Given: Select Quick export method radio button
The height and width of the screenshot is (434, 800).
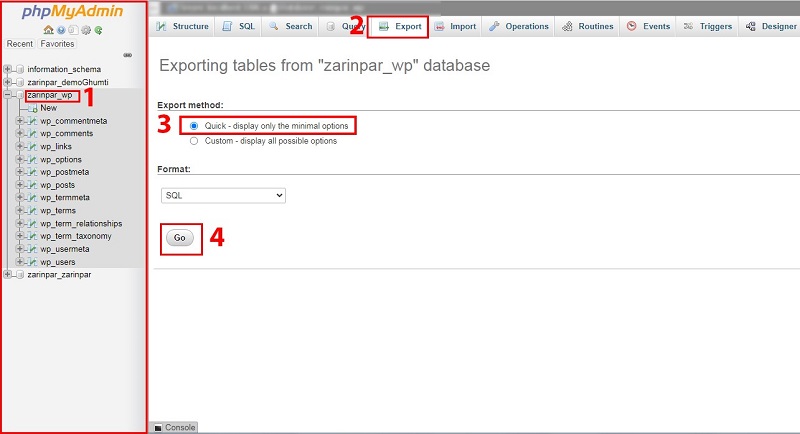Looking at the screenshot, I should [194, 126].
